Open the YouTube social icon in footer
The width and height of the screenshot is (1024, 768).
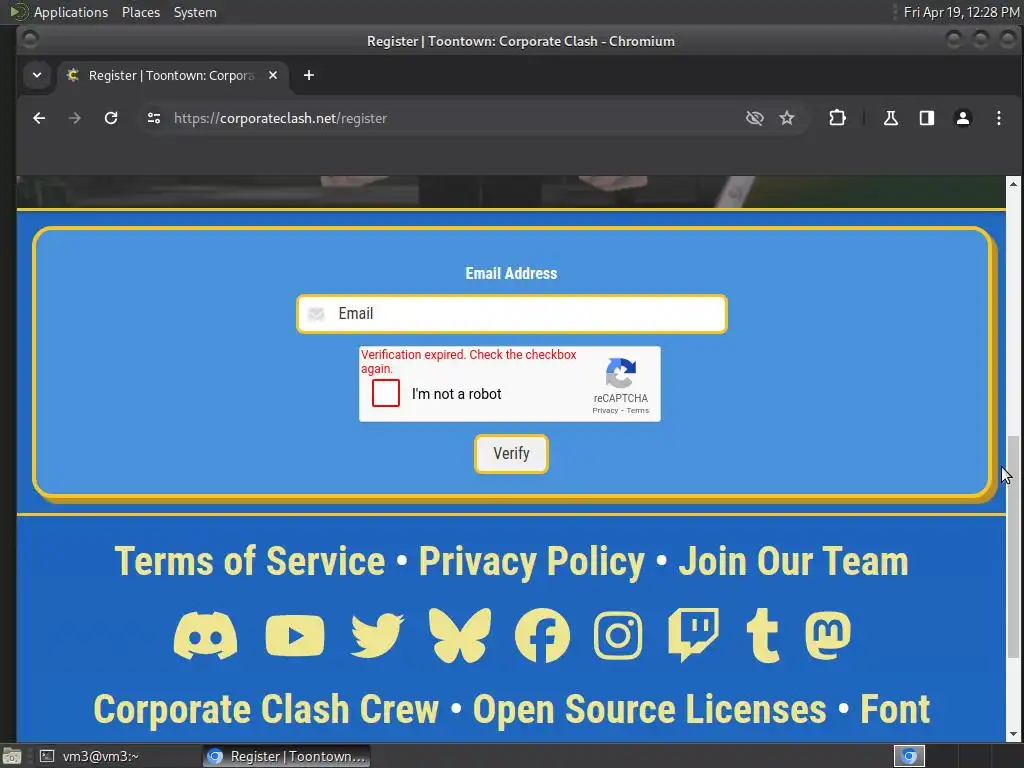point(295,635)
